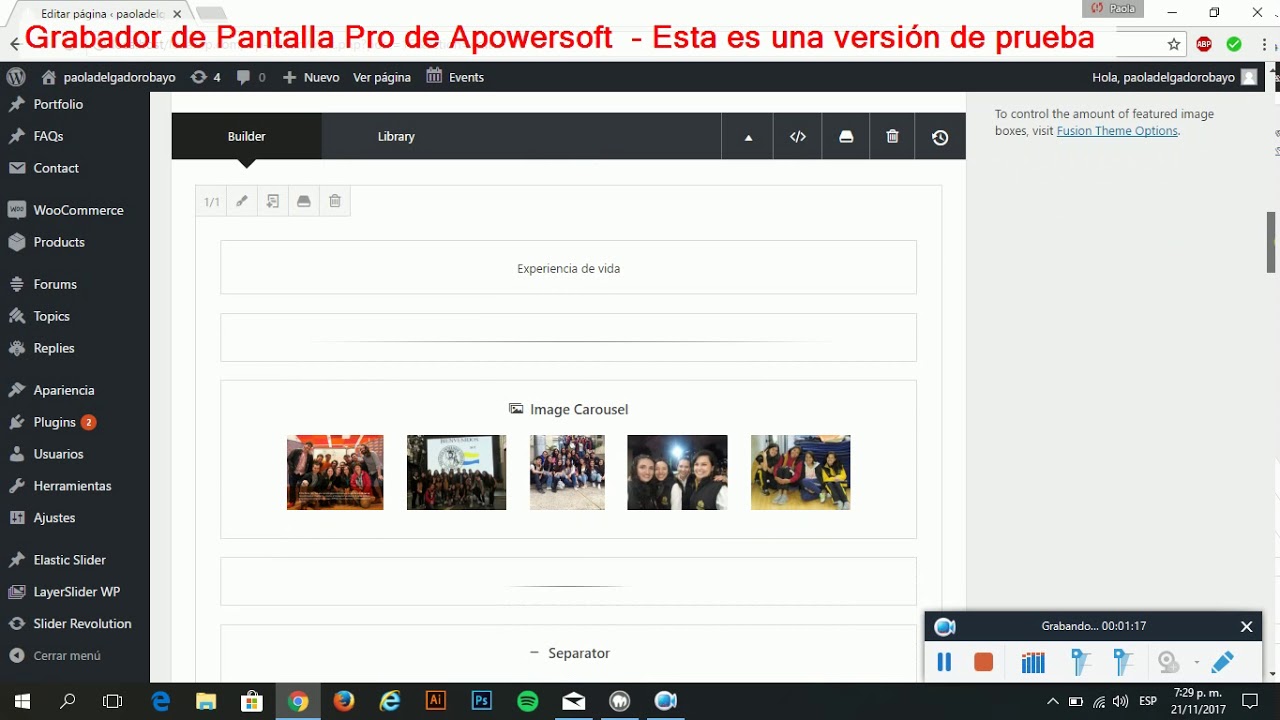The width and height of the screenshot is (1280, 720).
Task: Toggle the builder collapse arrow icon
Action: point(748,137)
